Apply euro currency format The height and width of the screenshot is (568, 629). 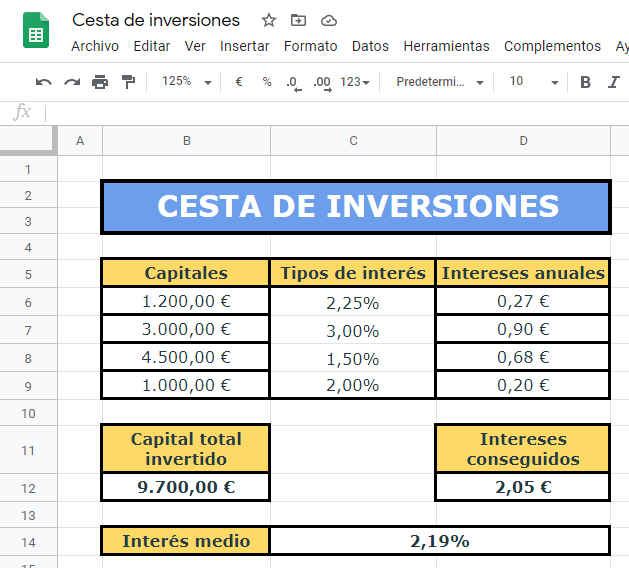[x=239, y=82]
